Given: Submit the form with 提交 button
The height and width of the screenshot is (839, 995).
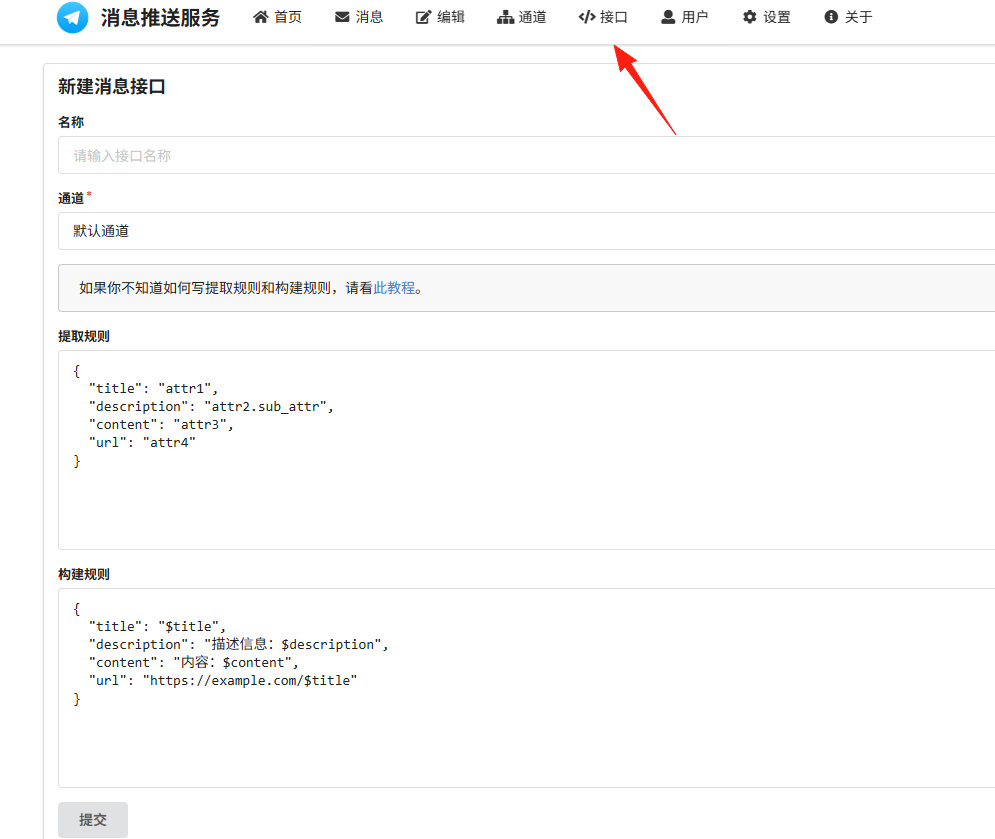Looking at the screenshot, I should pyautogui.click(x=93, y=819).
